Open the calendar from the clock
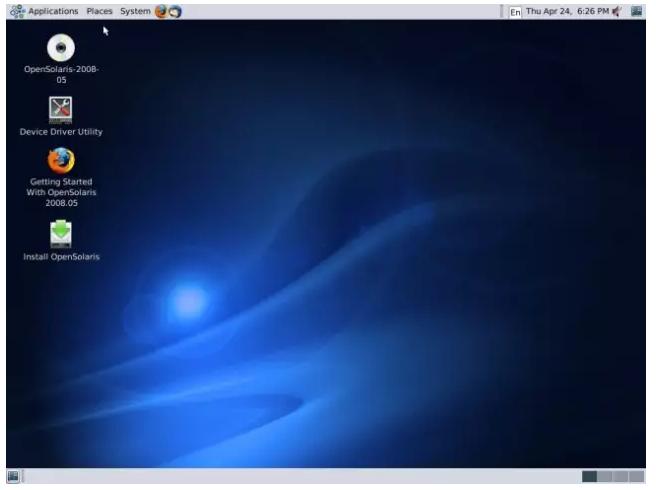Screen dimensions: 656x490 click(567, 11)
